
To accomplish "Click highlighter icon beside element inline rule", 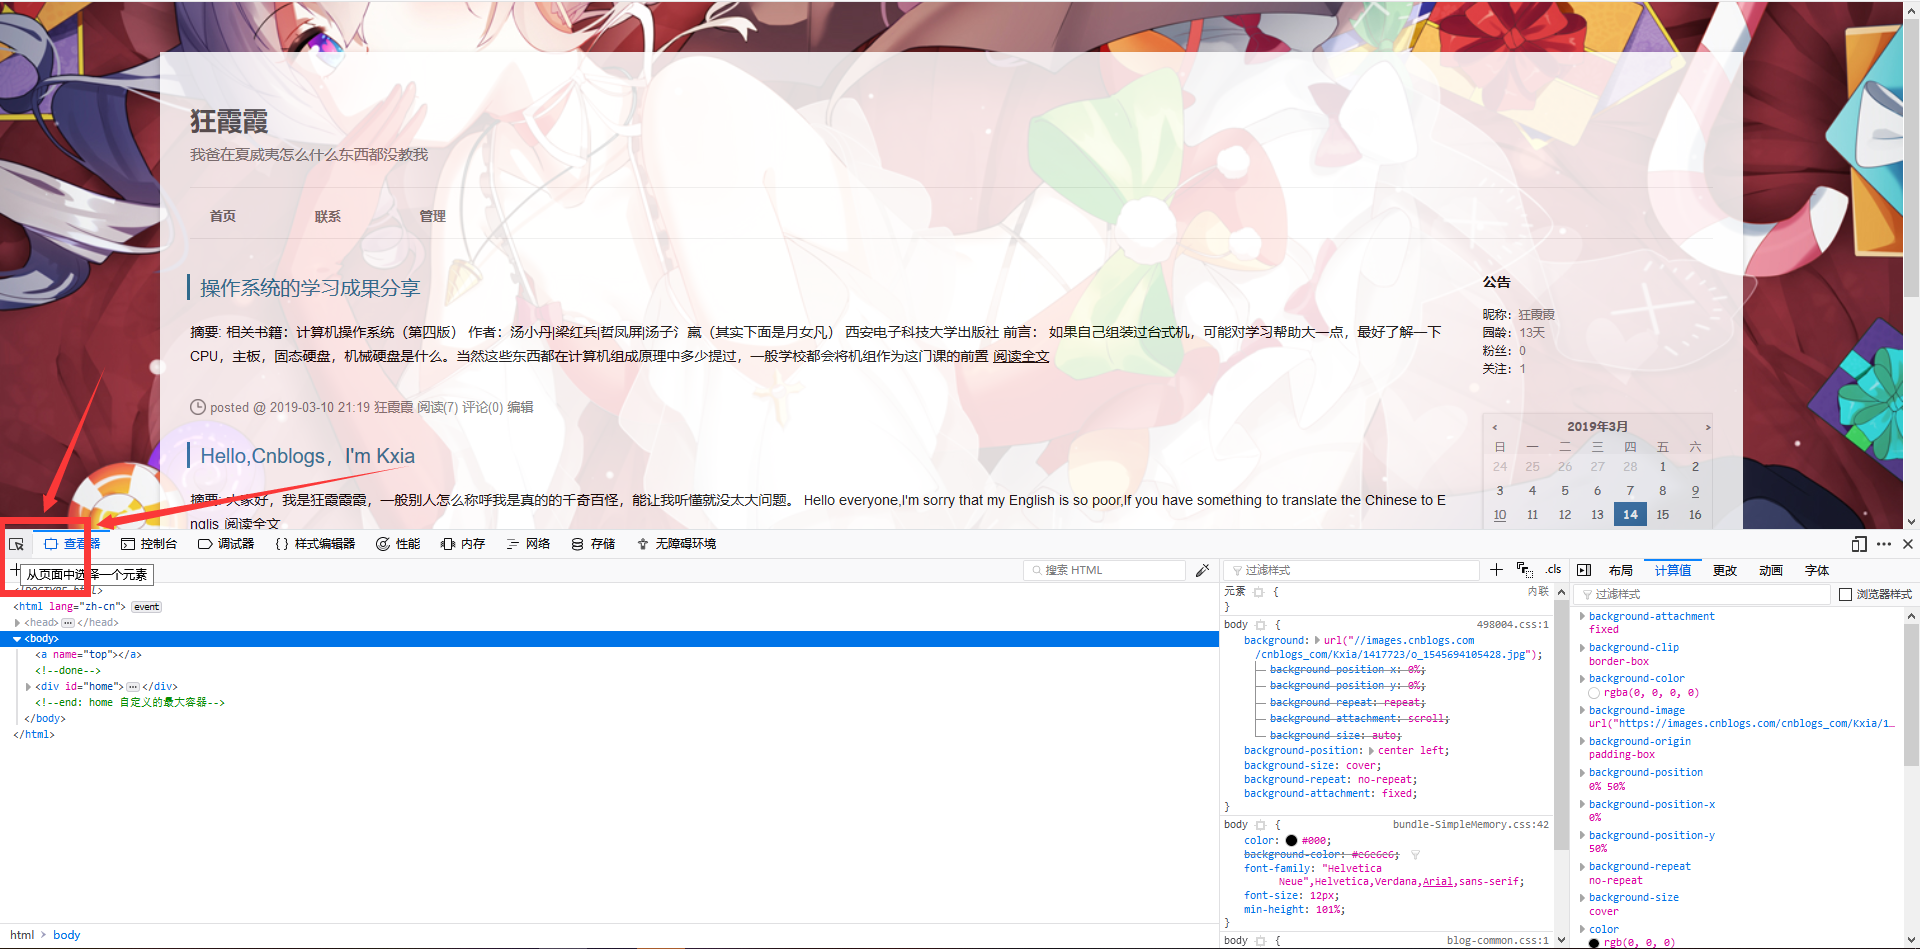I will (x=1259, y=592).
